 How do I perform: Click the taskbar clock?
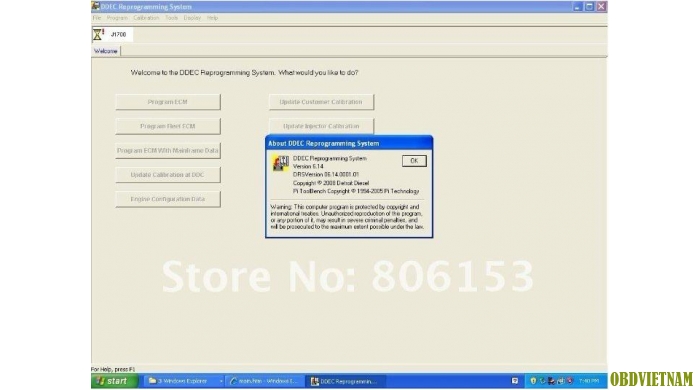(588, 381)
